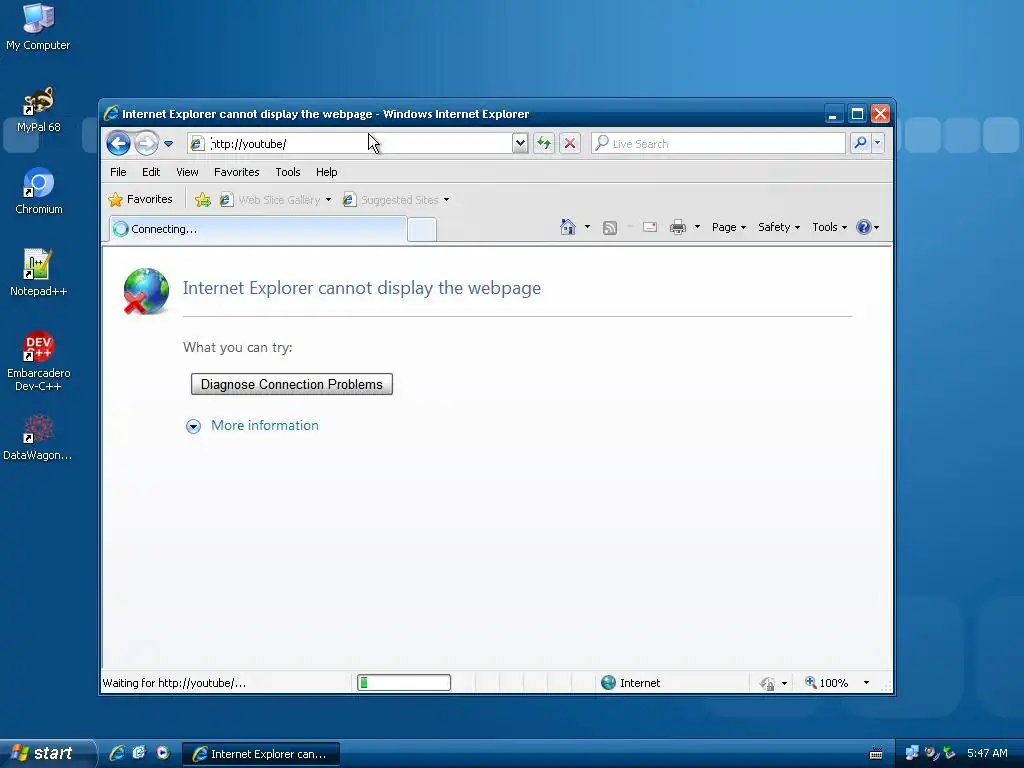The width and height of the screenshot is (1024, 768).
Task: Click the network computers tray icon
Action: point(912,753)
